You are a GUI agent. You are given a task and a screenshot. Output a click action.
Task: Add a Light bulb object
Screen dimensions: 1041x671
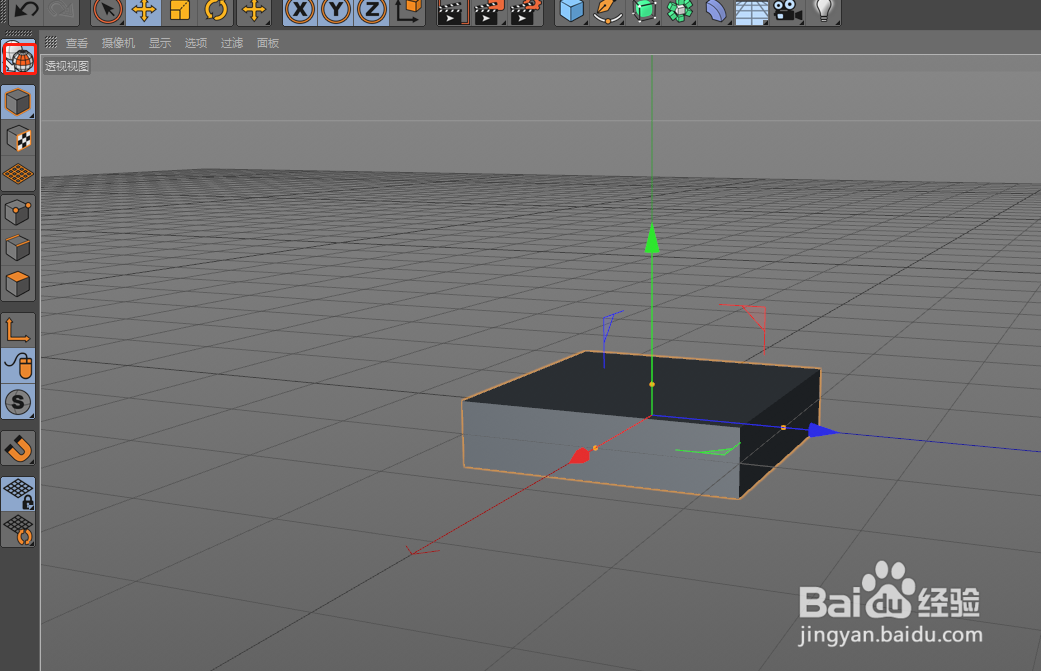(x=823, y=11)
